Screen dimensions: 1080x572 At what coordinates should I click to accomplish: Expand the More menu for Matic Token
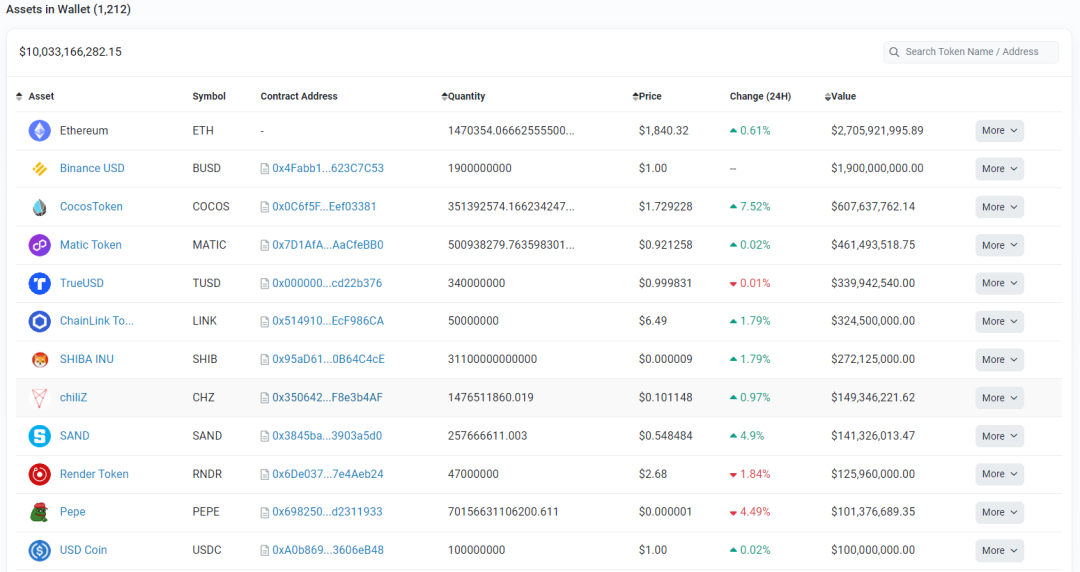point(999,245)
